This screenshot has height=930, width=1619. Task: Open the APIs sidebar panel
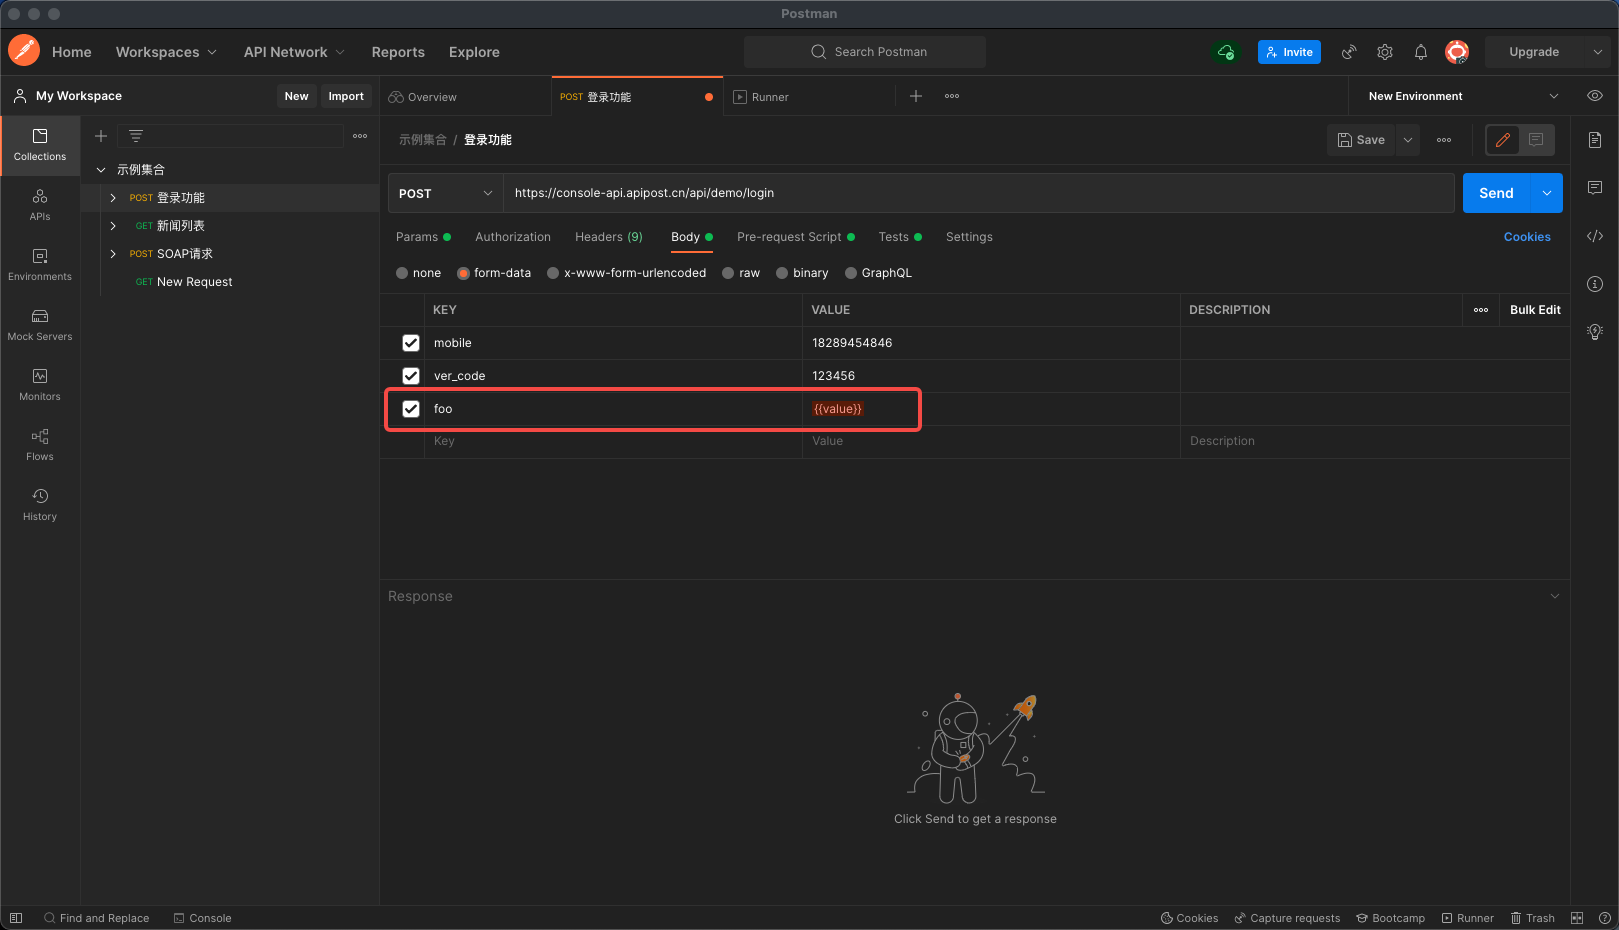[x=40, y=205]
